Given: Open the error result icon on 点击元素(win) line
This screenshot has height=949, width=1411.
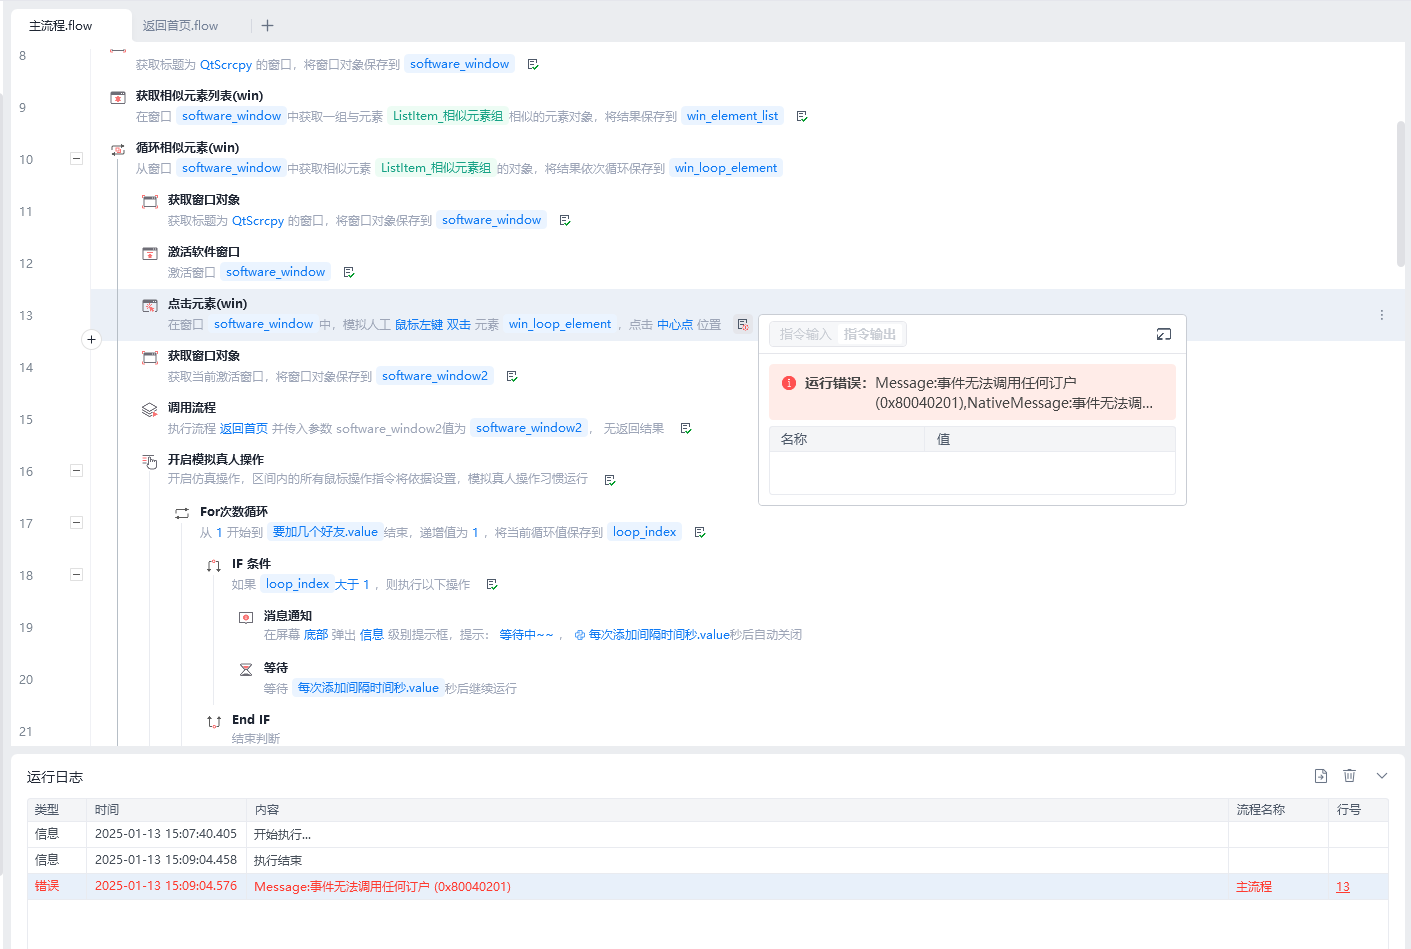Looking at the screenshot, I should coord(743,324).
